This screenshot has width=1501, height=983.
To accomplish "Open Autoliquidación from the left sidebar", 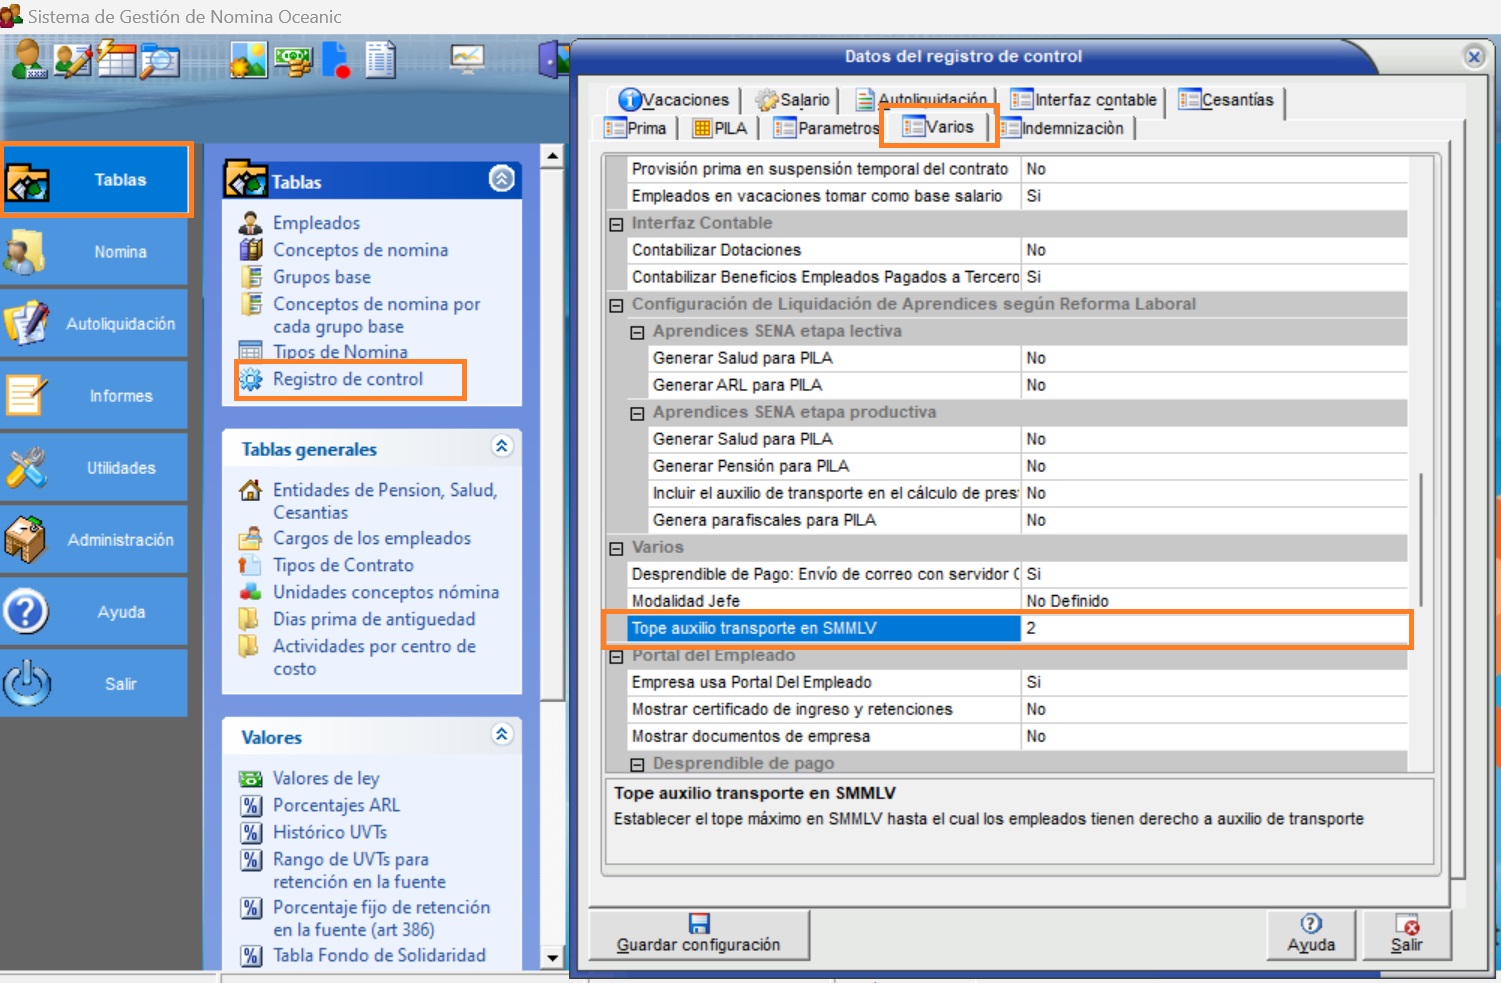I will (x=95, y=324).
